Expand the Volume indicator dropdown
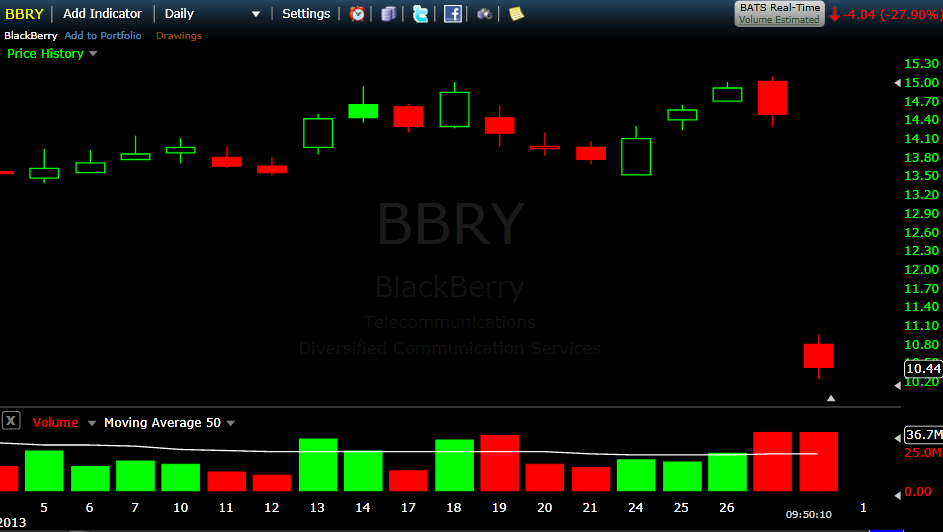Screen dimensions: 943x532 tap(92, 423)
